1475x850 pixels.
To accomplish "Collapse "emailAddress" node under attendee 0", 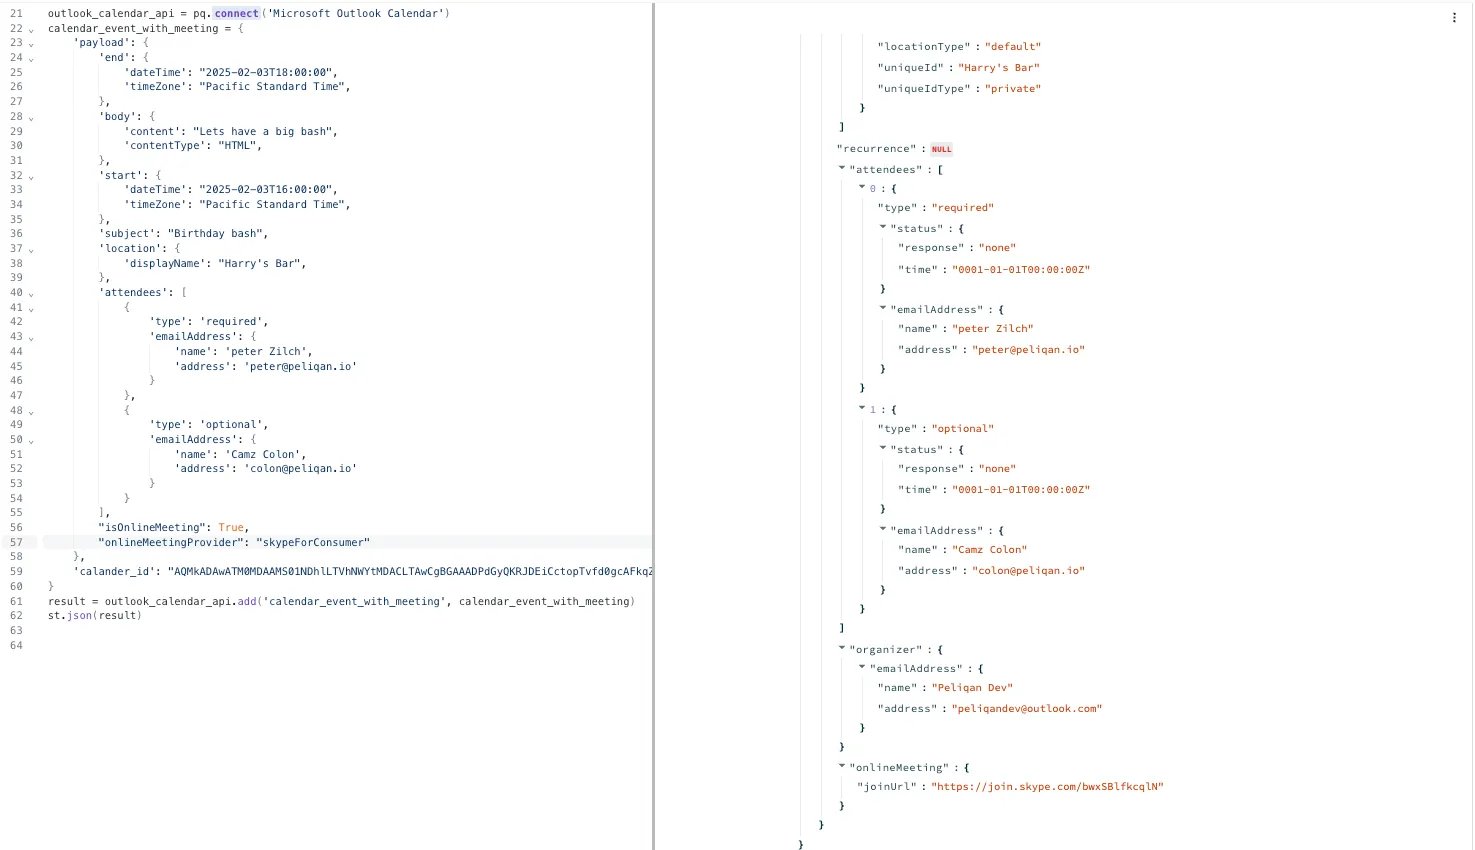I will pos(883,309).
